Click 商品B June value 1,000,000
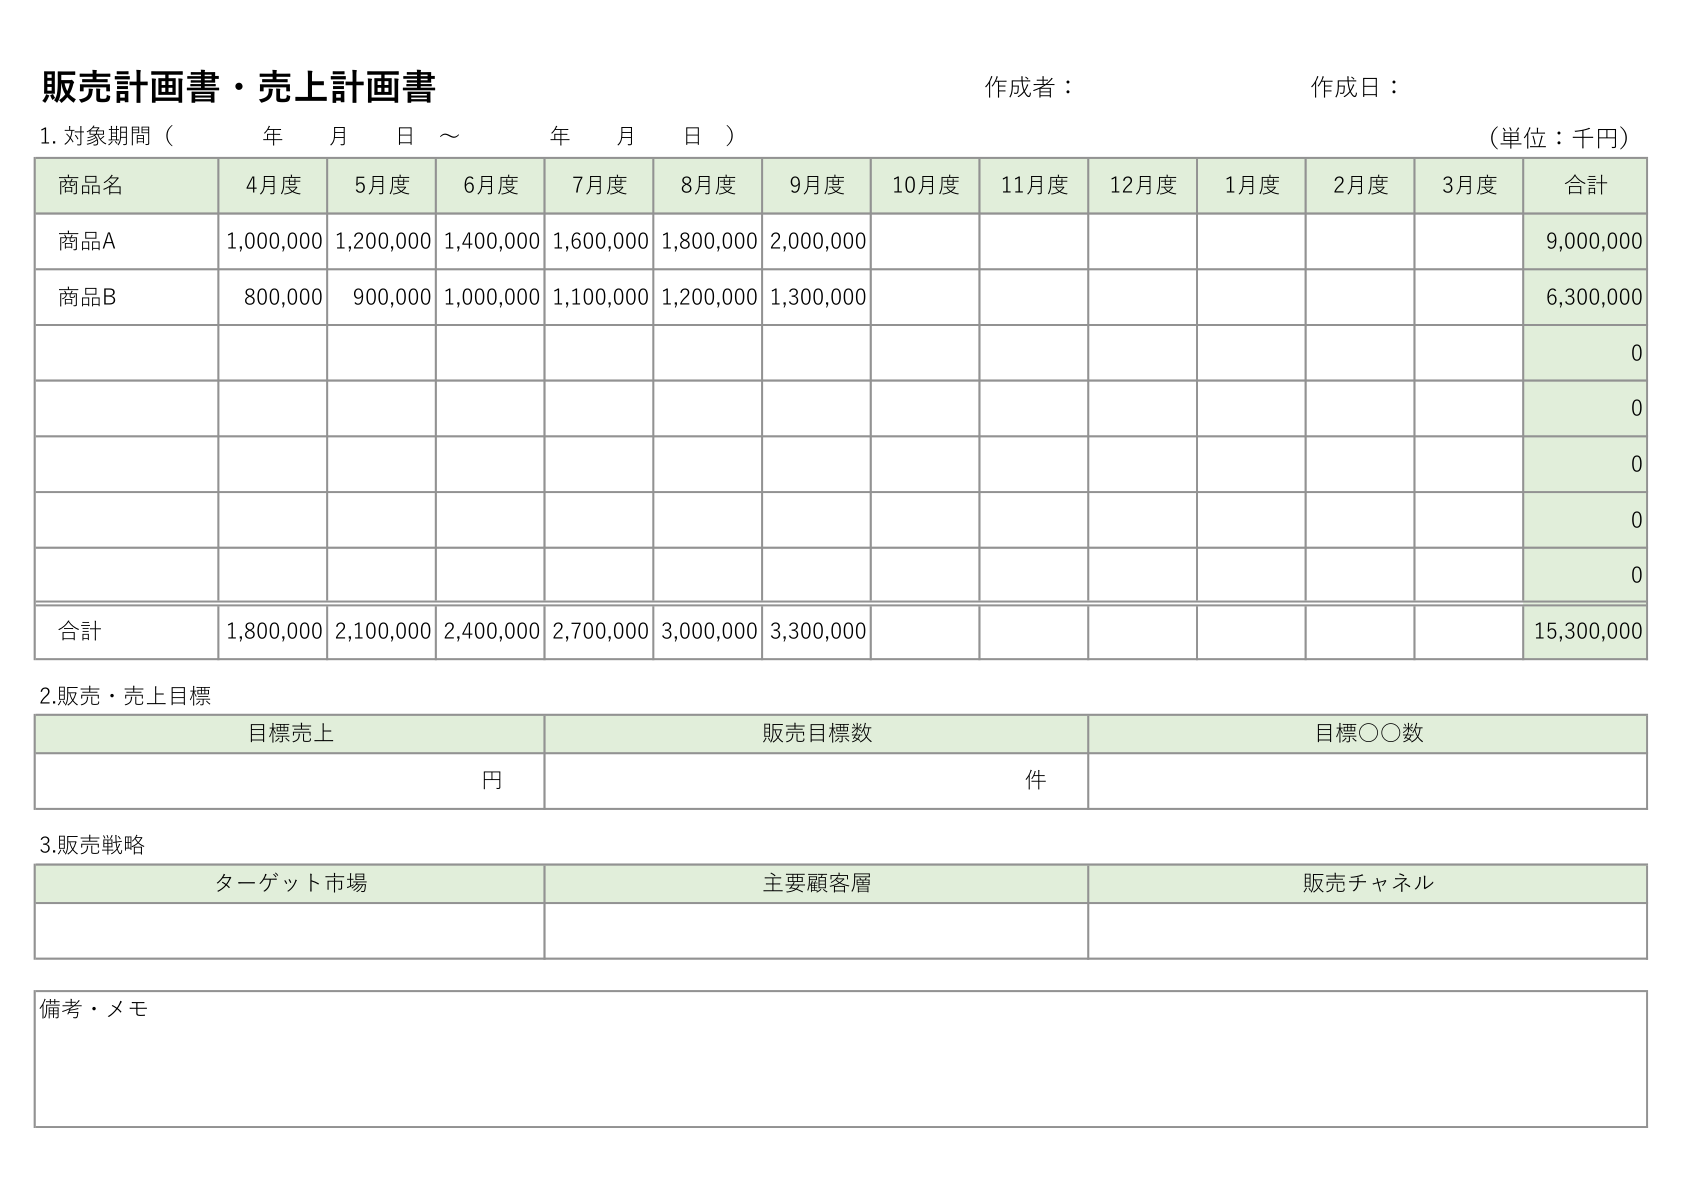This screenshot has width=1684, height=1191. coord(492,298)
